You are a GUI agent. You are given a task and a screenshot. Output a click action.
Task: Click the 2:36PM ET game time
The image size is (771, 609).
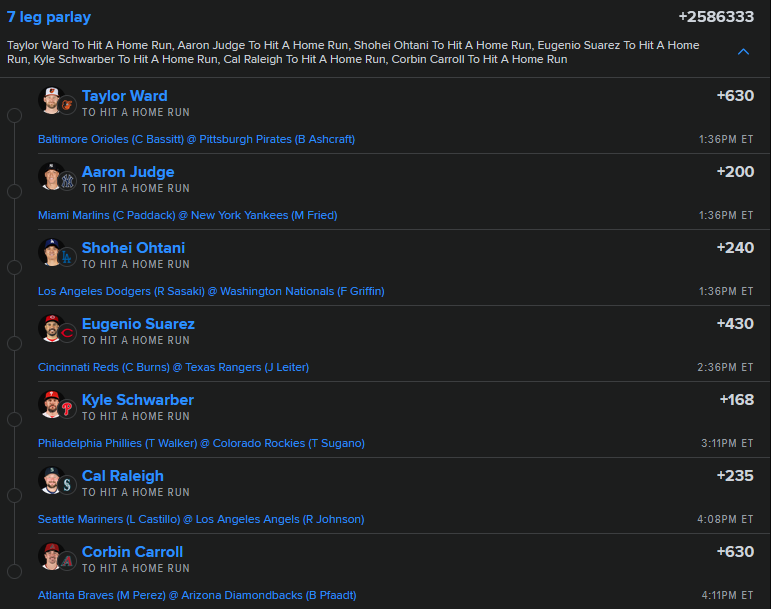[x=725, y=367]
